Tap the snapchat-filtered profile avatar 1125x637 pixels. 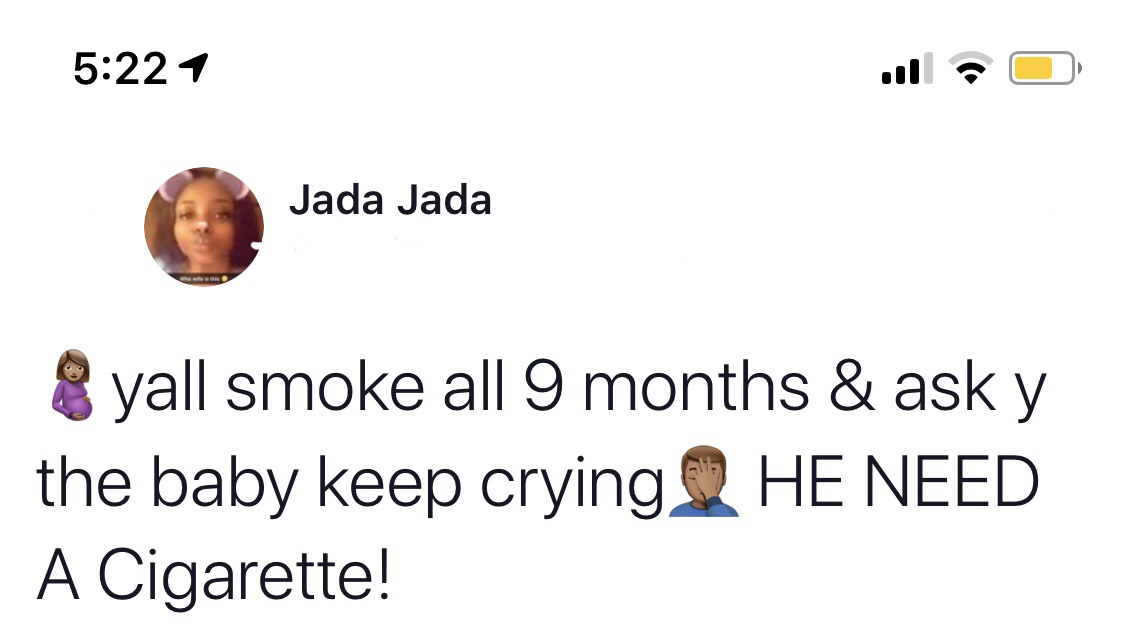point(203,226)
